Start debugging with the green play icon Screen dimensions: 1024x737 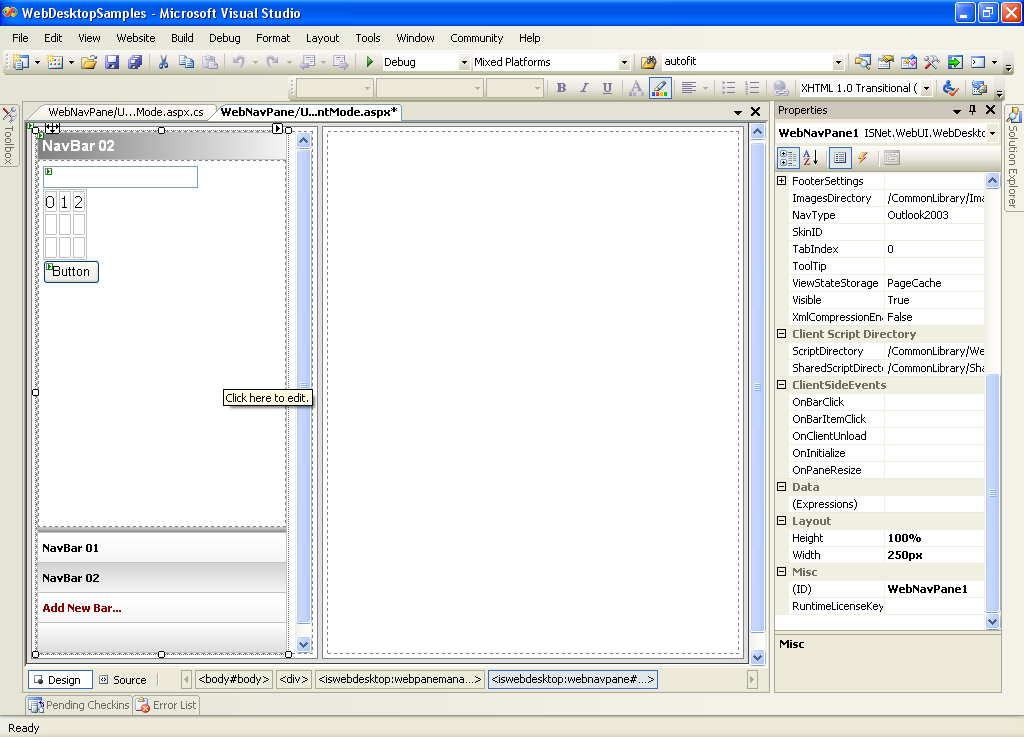370,62
